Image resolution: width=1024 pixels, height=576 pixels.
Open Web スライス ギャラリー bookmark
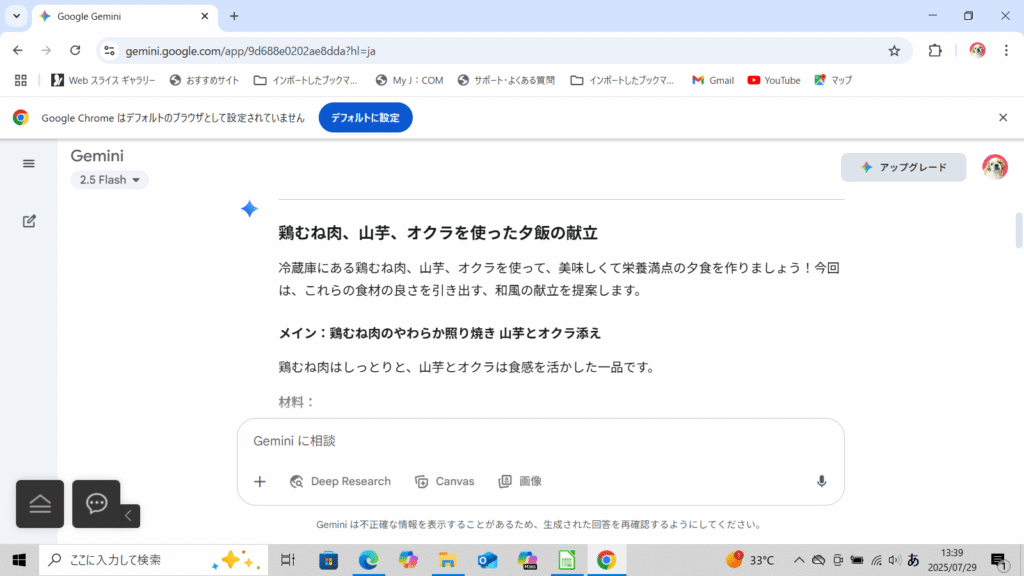[103, 80]
